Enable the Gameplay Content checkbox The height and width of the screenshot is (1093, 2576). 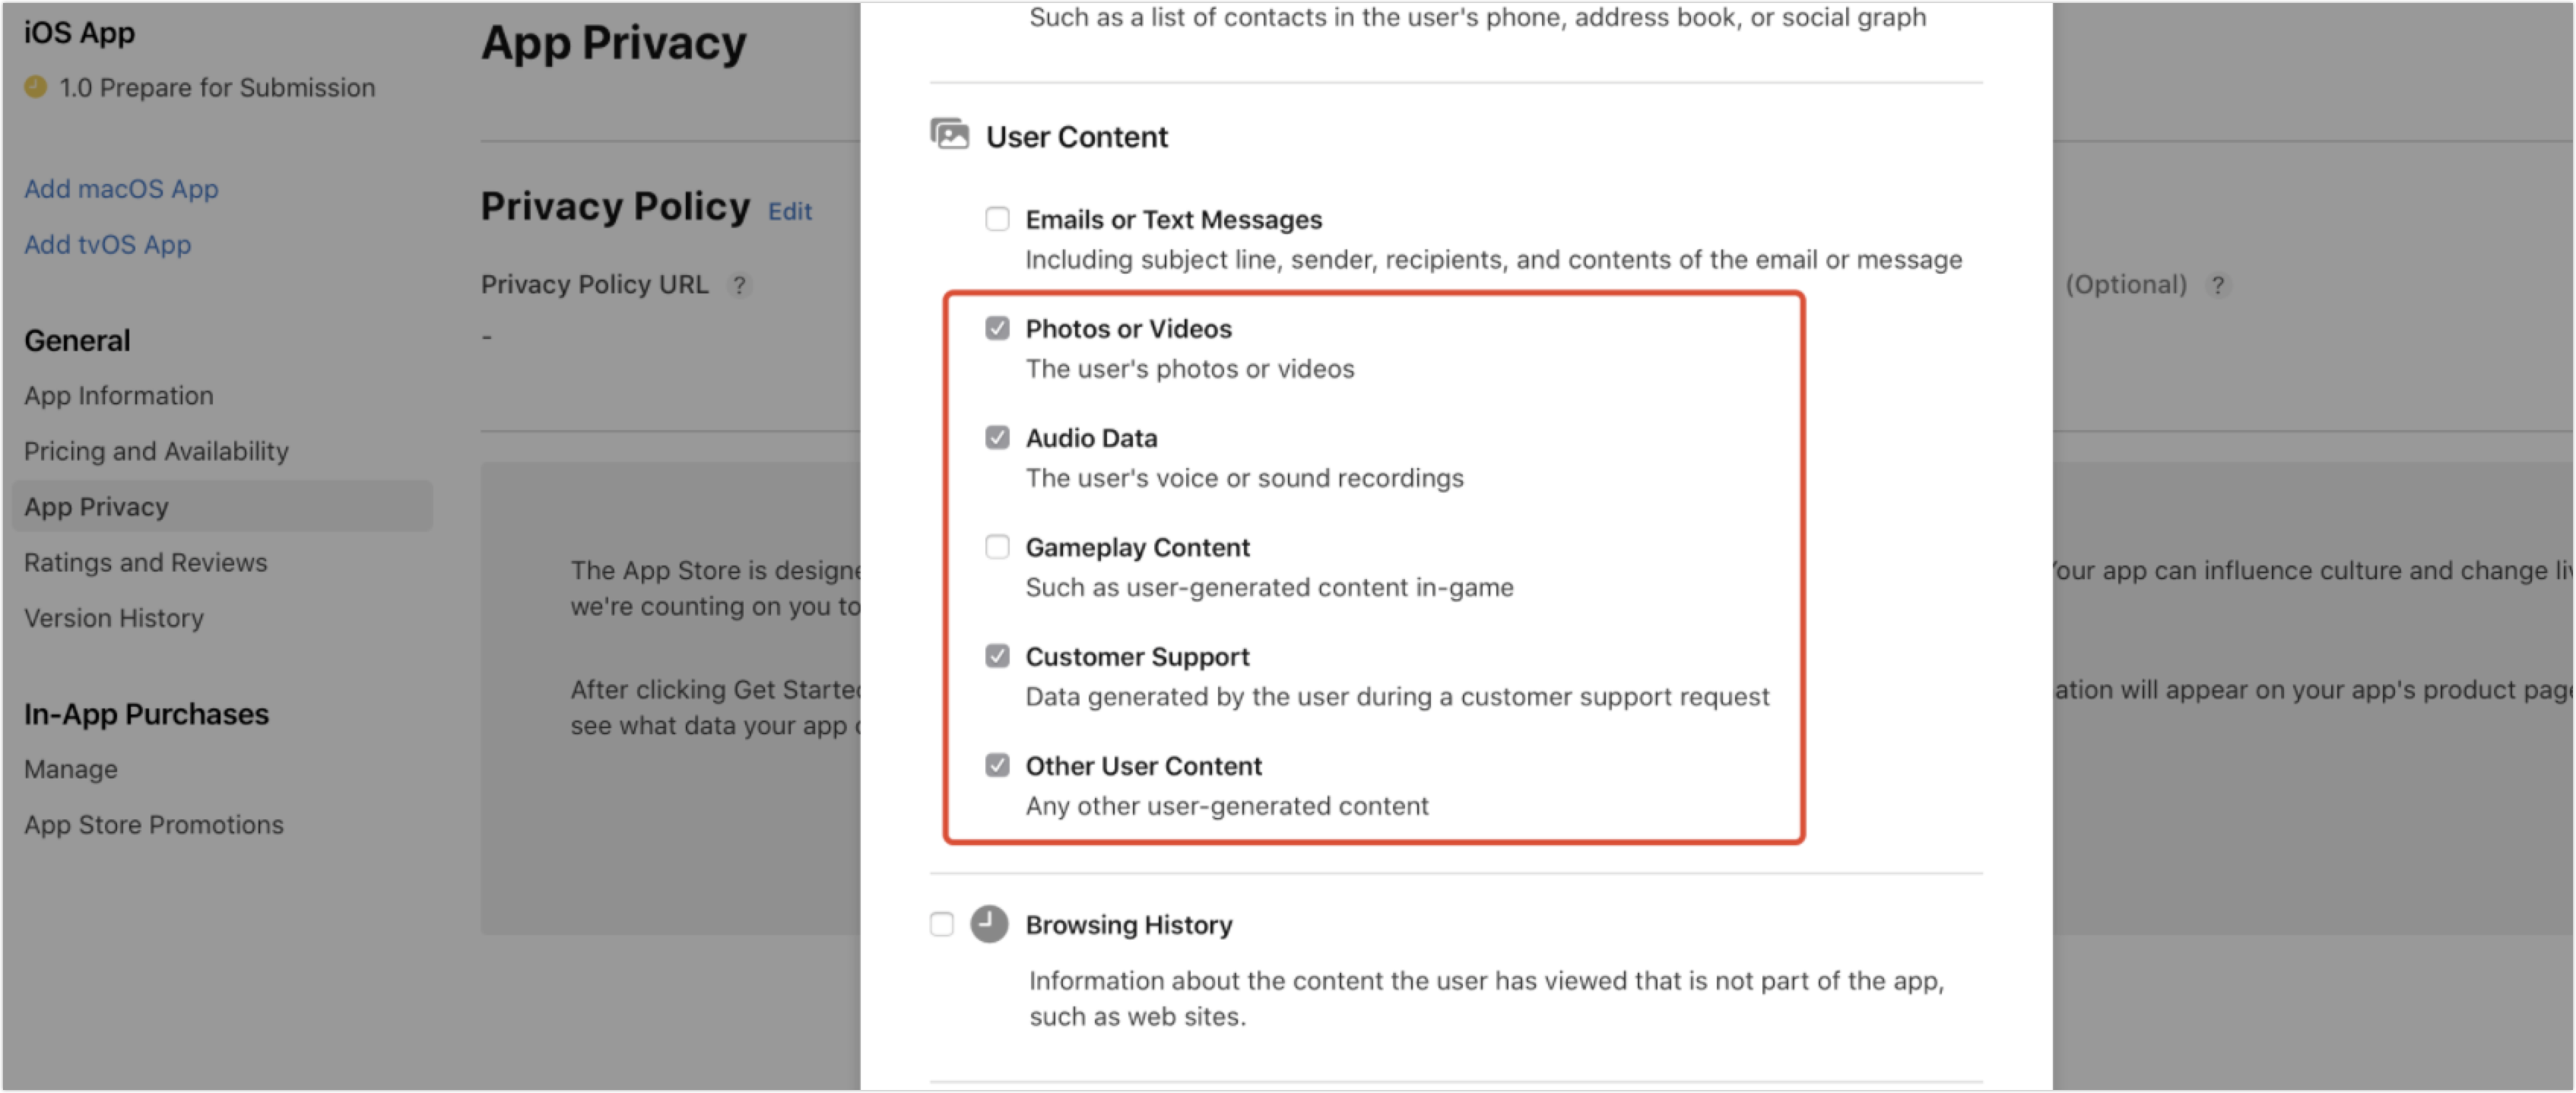997,546
